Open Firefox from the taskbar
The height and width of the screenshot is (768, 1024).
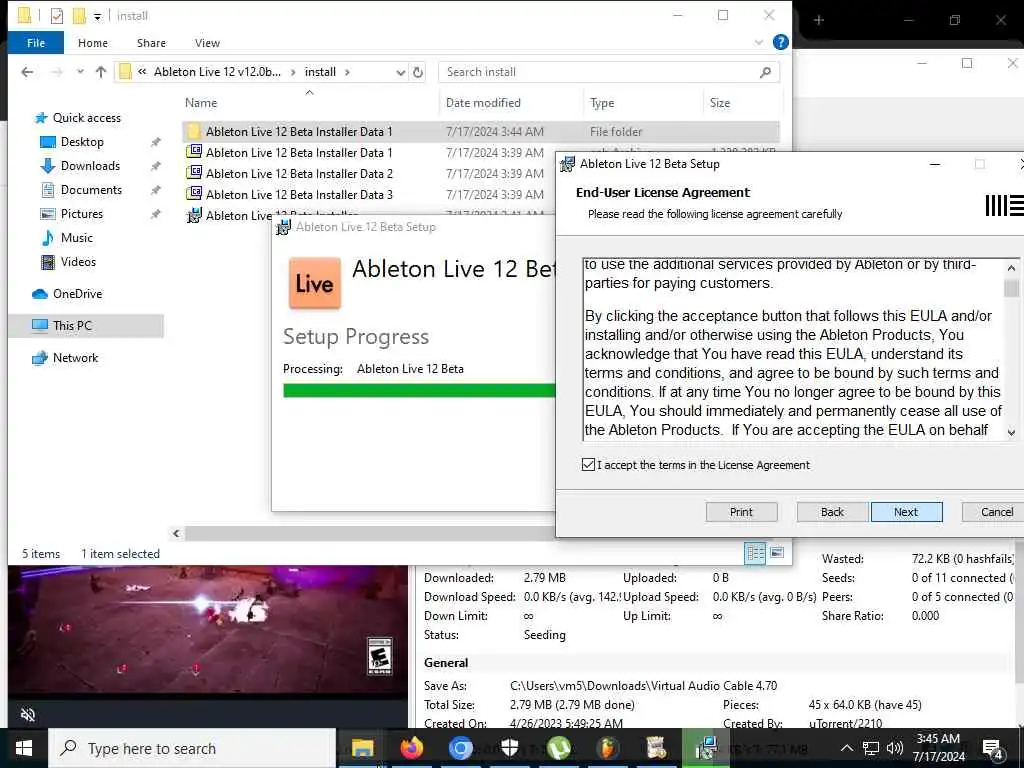pos(411,748)
